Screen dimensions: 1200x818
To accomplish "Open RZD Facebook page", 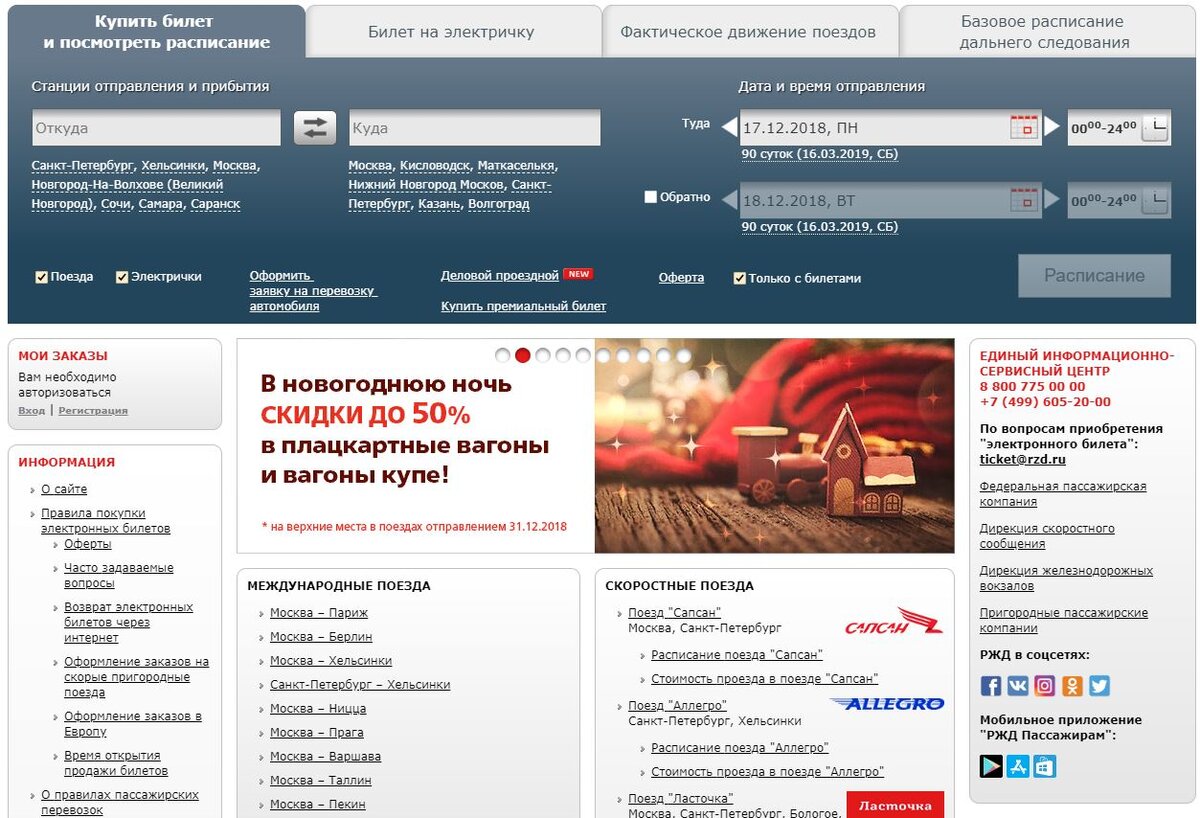I will coord(991,686).
